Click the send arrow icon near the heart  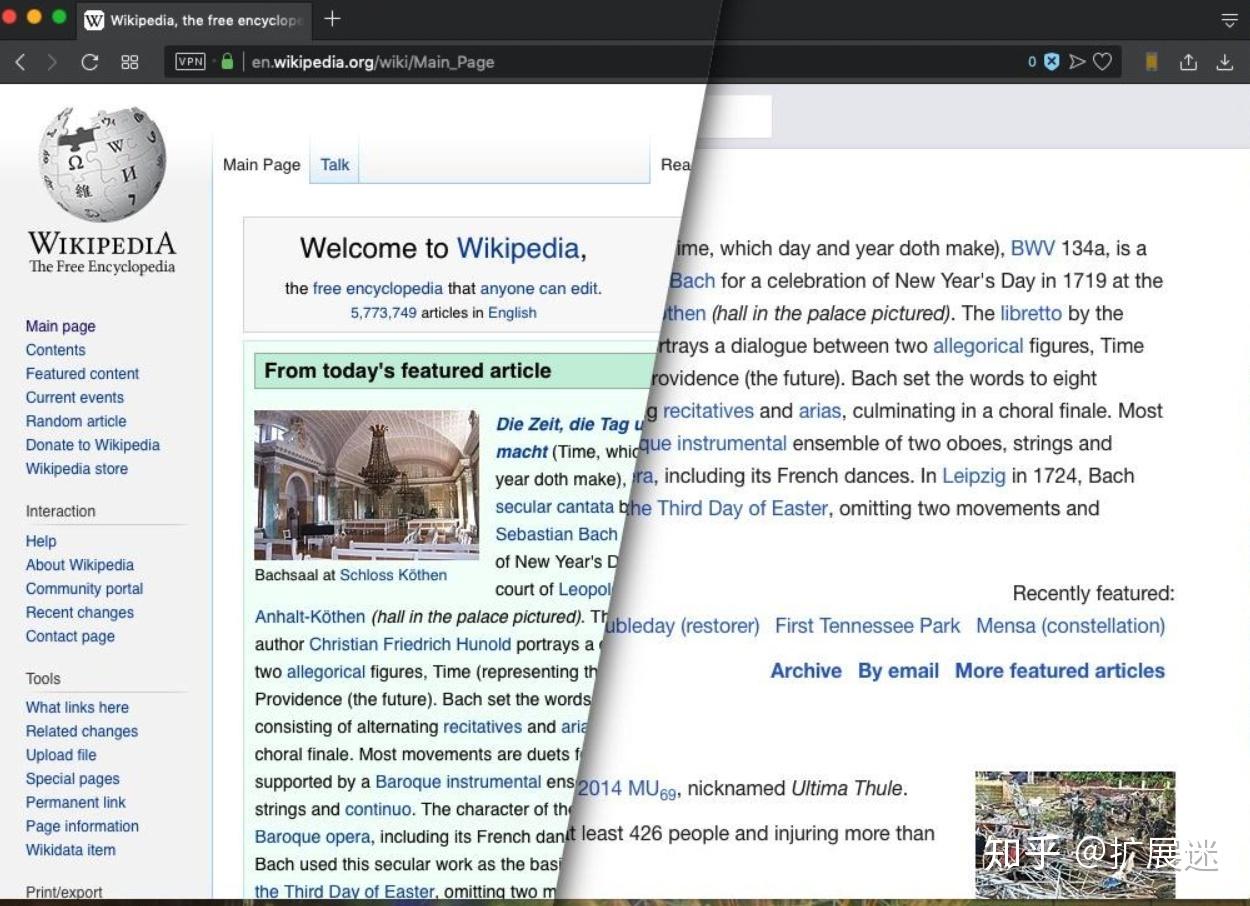1077,61
